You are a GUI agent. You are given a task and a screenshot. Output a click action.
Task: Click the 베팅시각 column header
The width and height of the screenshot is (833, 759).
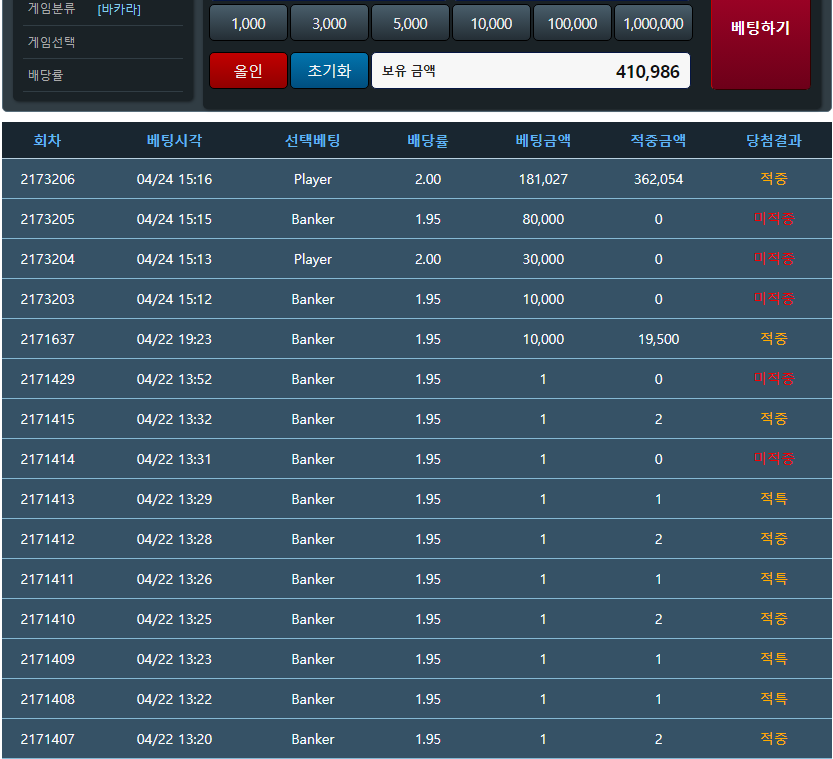(174, 140)
